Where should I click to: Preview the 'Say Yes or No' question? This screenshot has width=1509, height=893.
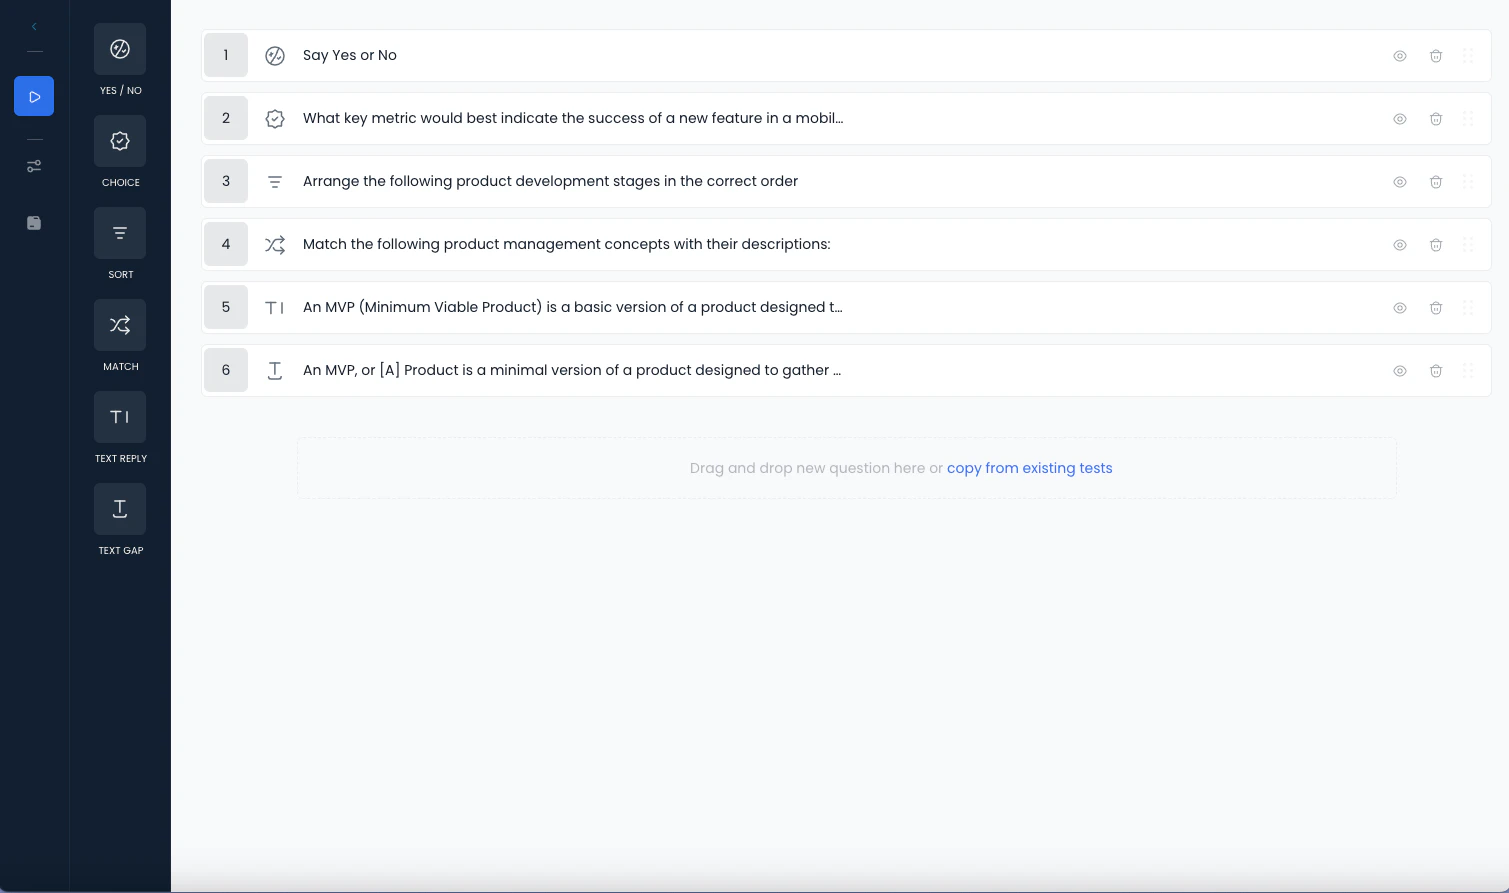(x=1399, y=55)
